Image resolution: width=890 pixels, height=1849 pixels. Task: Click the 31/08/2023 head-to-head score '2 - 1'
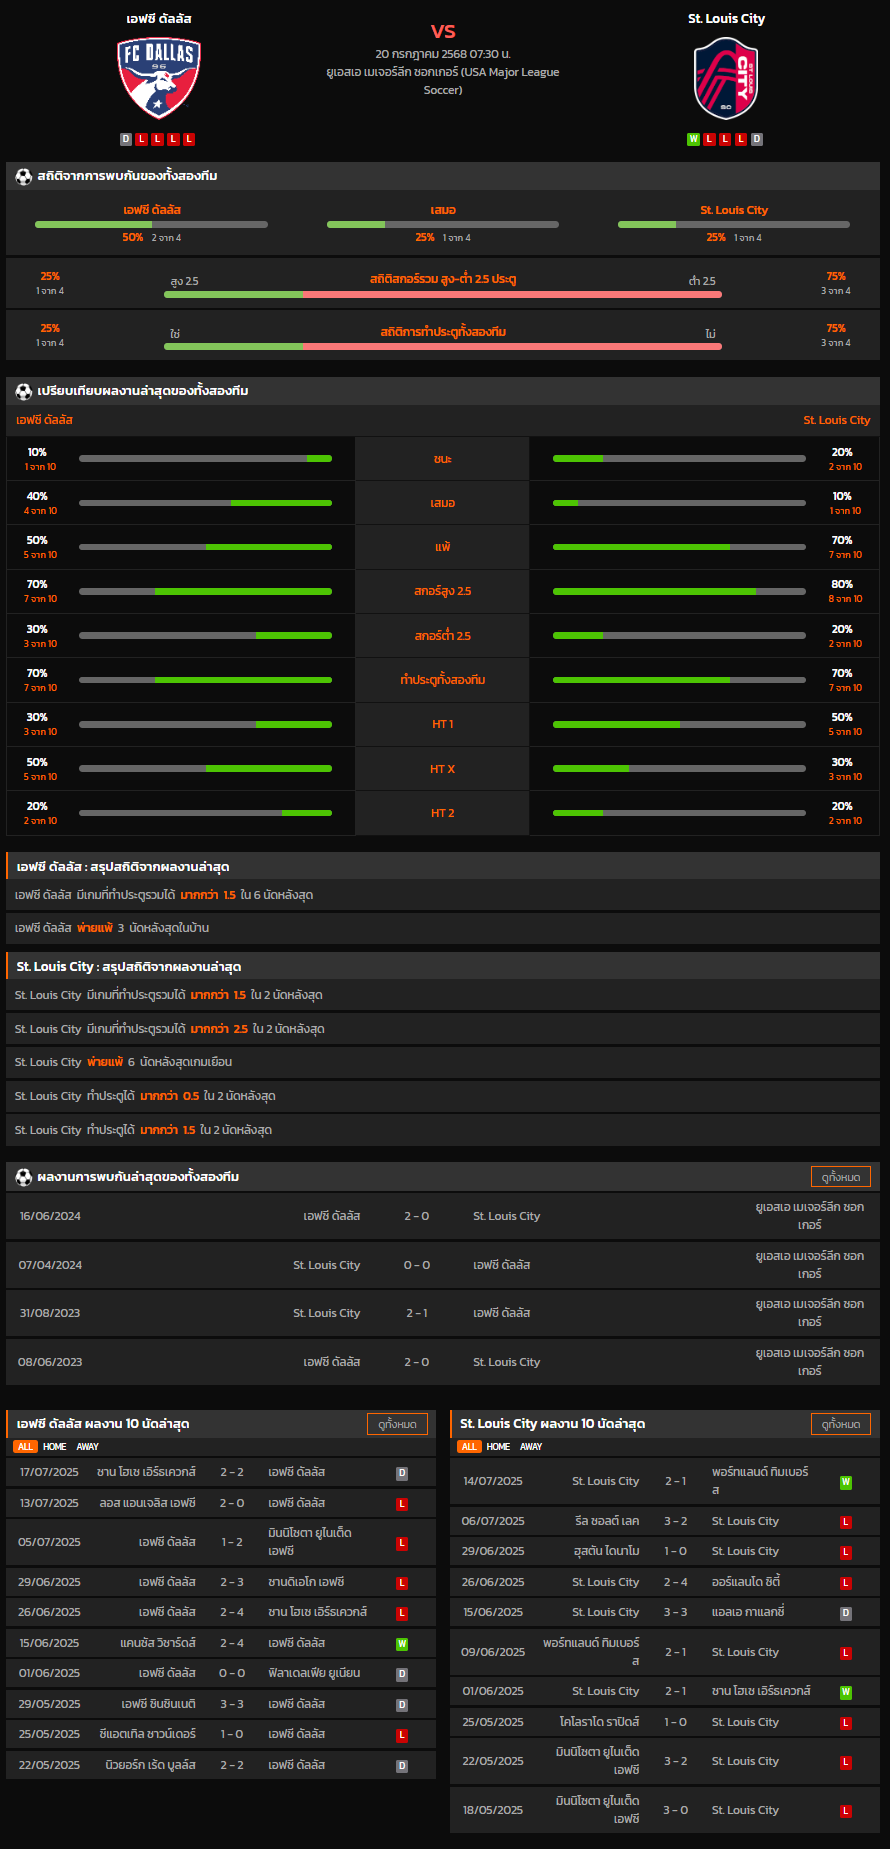(417, 1313)
